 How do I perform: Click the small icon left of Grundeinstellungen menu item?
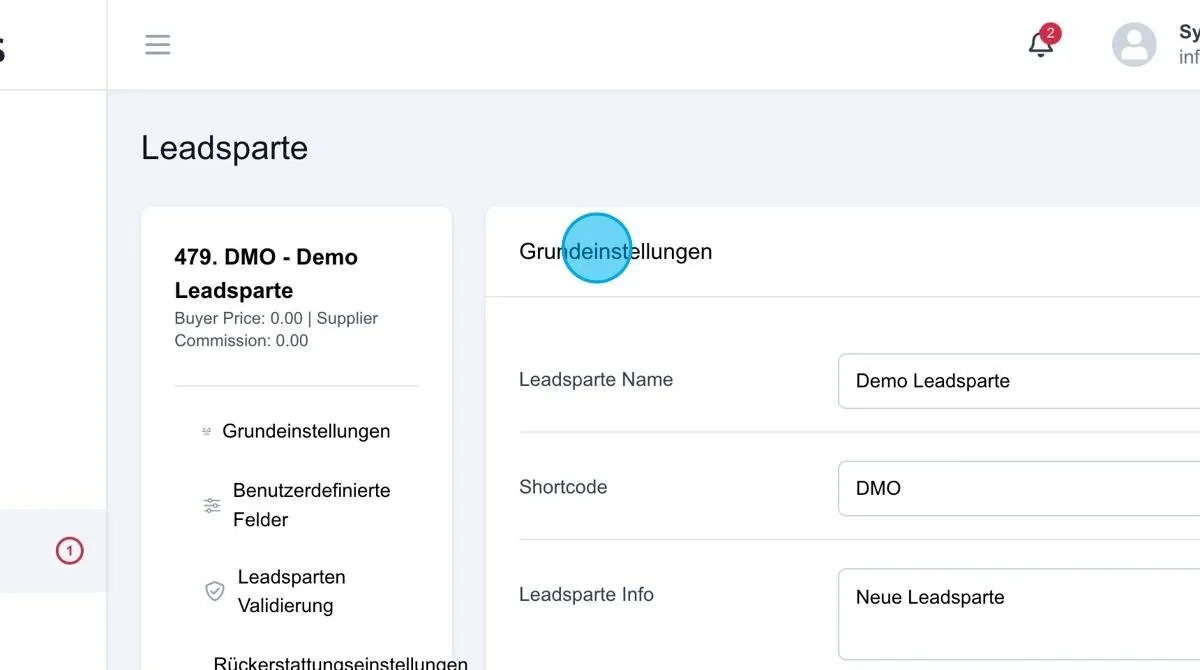tap(206, 432)
